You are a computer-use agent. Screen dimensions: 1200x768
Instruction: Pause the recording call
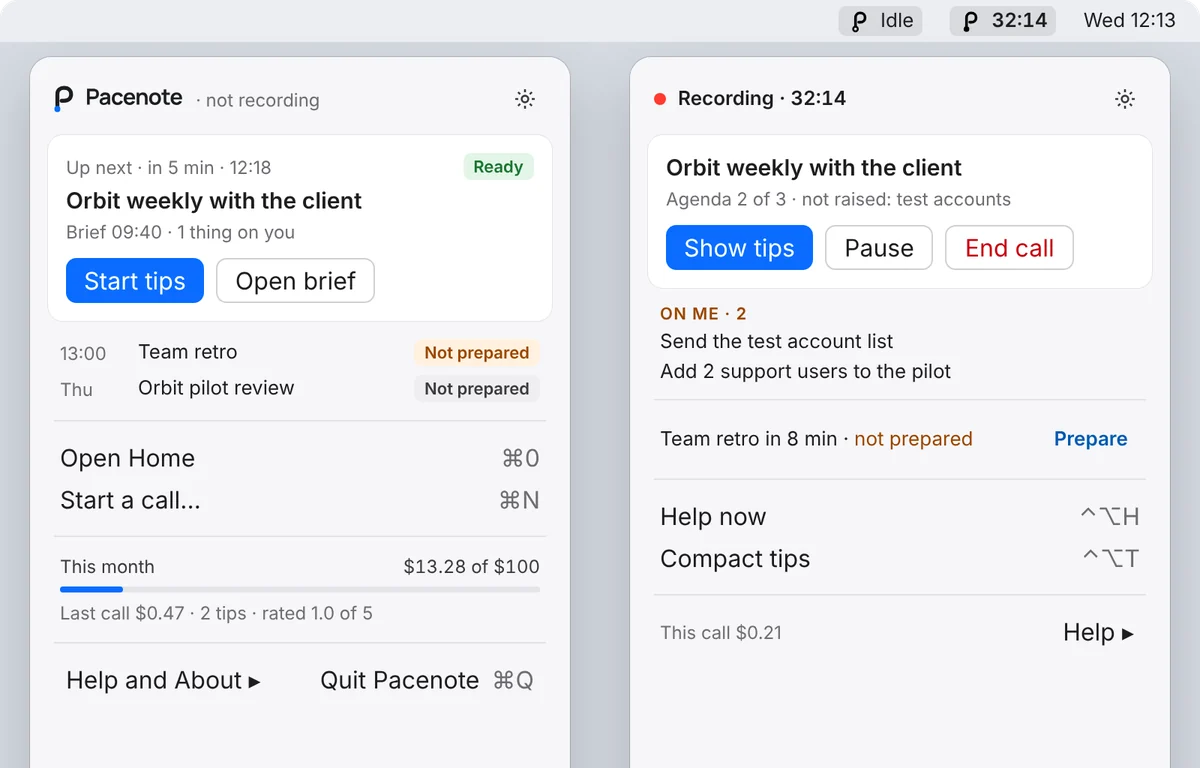(879, 248)
